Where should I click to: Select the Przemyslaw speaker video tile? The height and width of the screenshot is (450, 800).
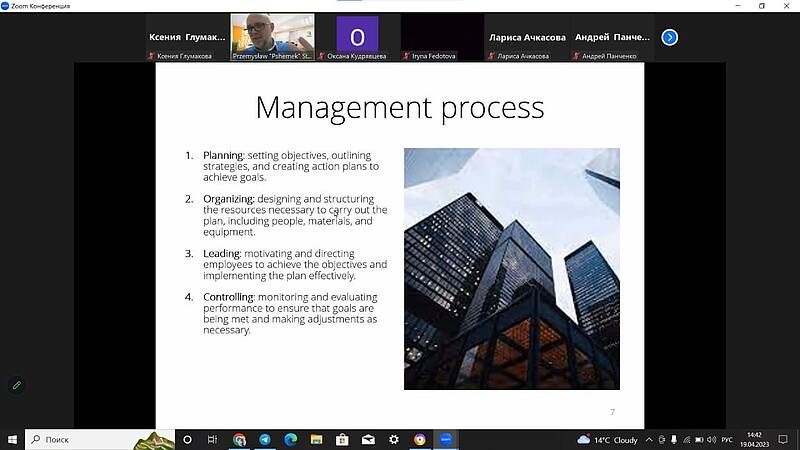(x=272, y=37)
